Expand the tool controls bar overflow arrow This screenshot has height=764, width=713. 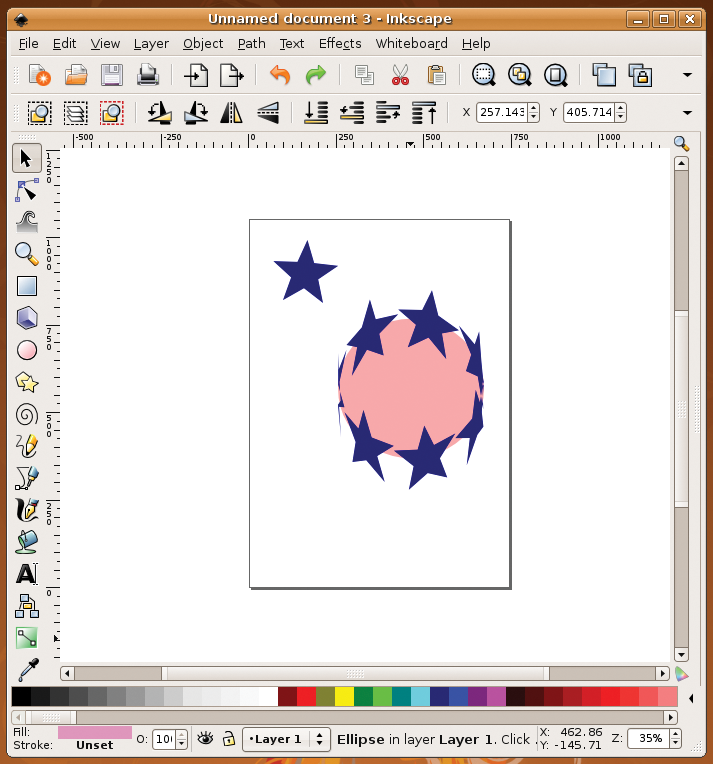[x=687, y=113]
